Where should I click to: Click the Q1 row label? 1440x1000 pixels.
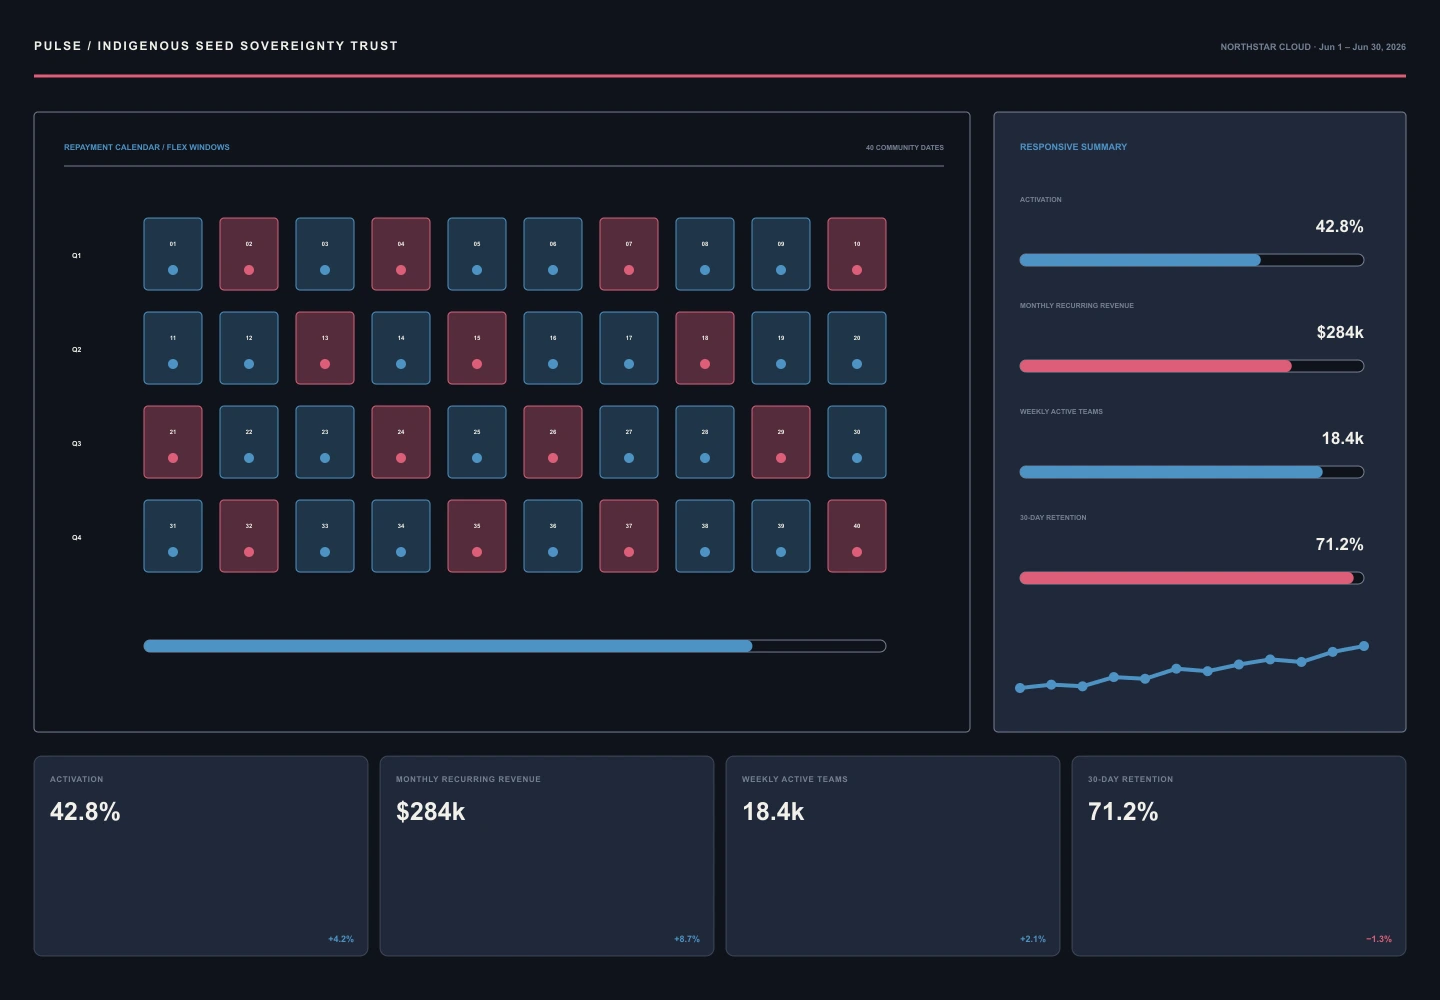tap(76, 256)
